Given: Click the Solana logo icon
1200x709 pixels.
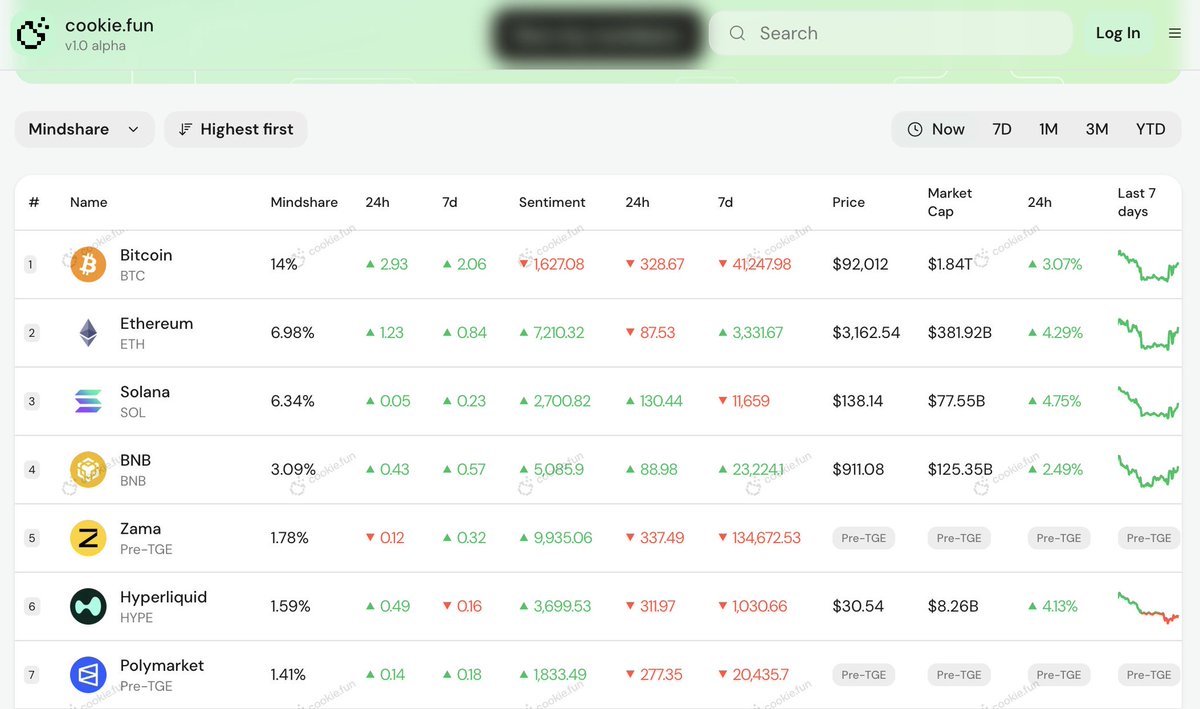Looking at the screenshot, I should [x=88, y=401].
